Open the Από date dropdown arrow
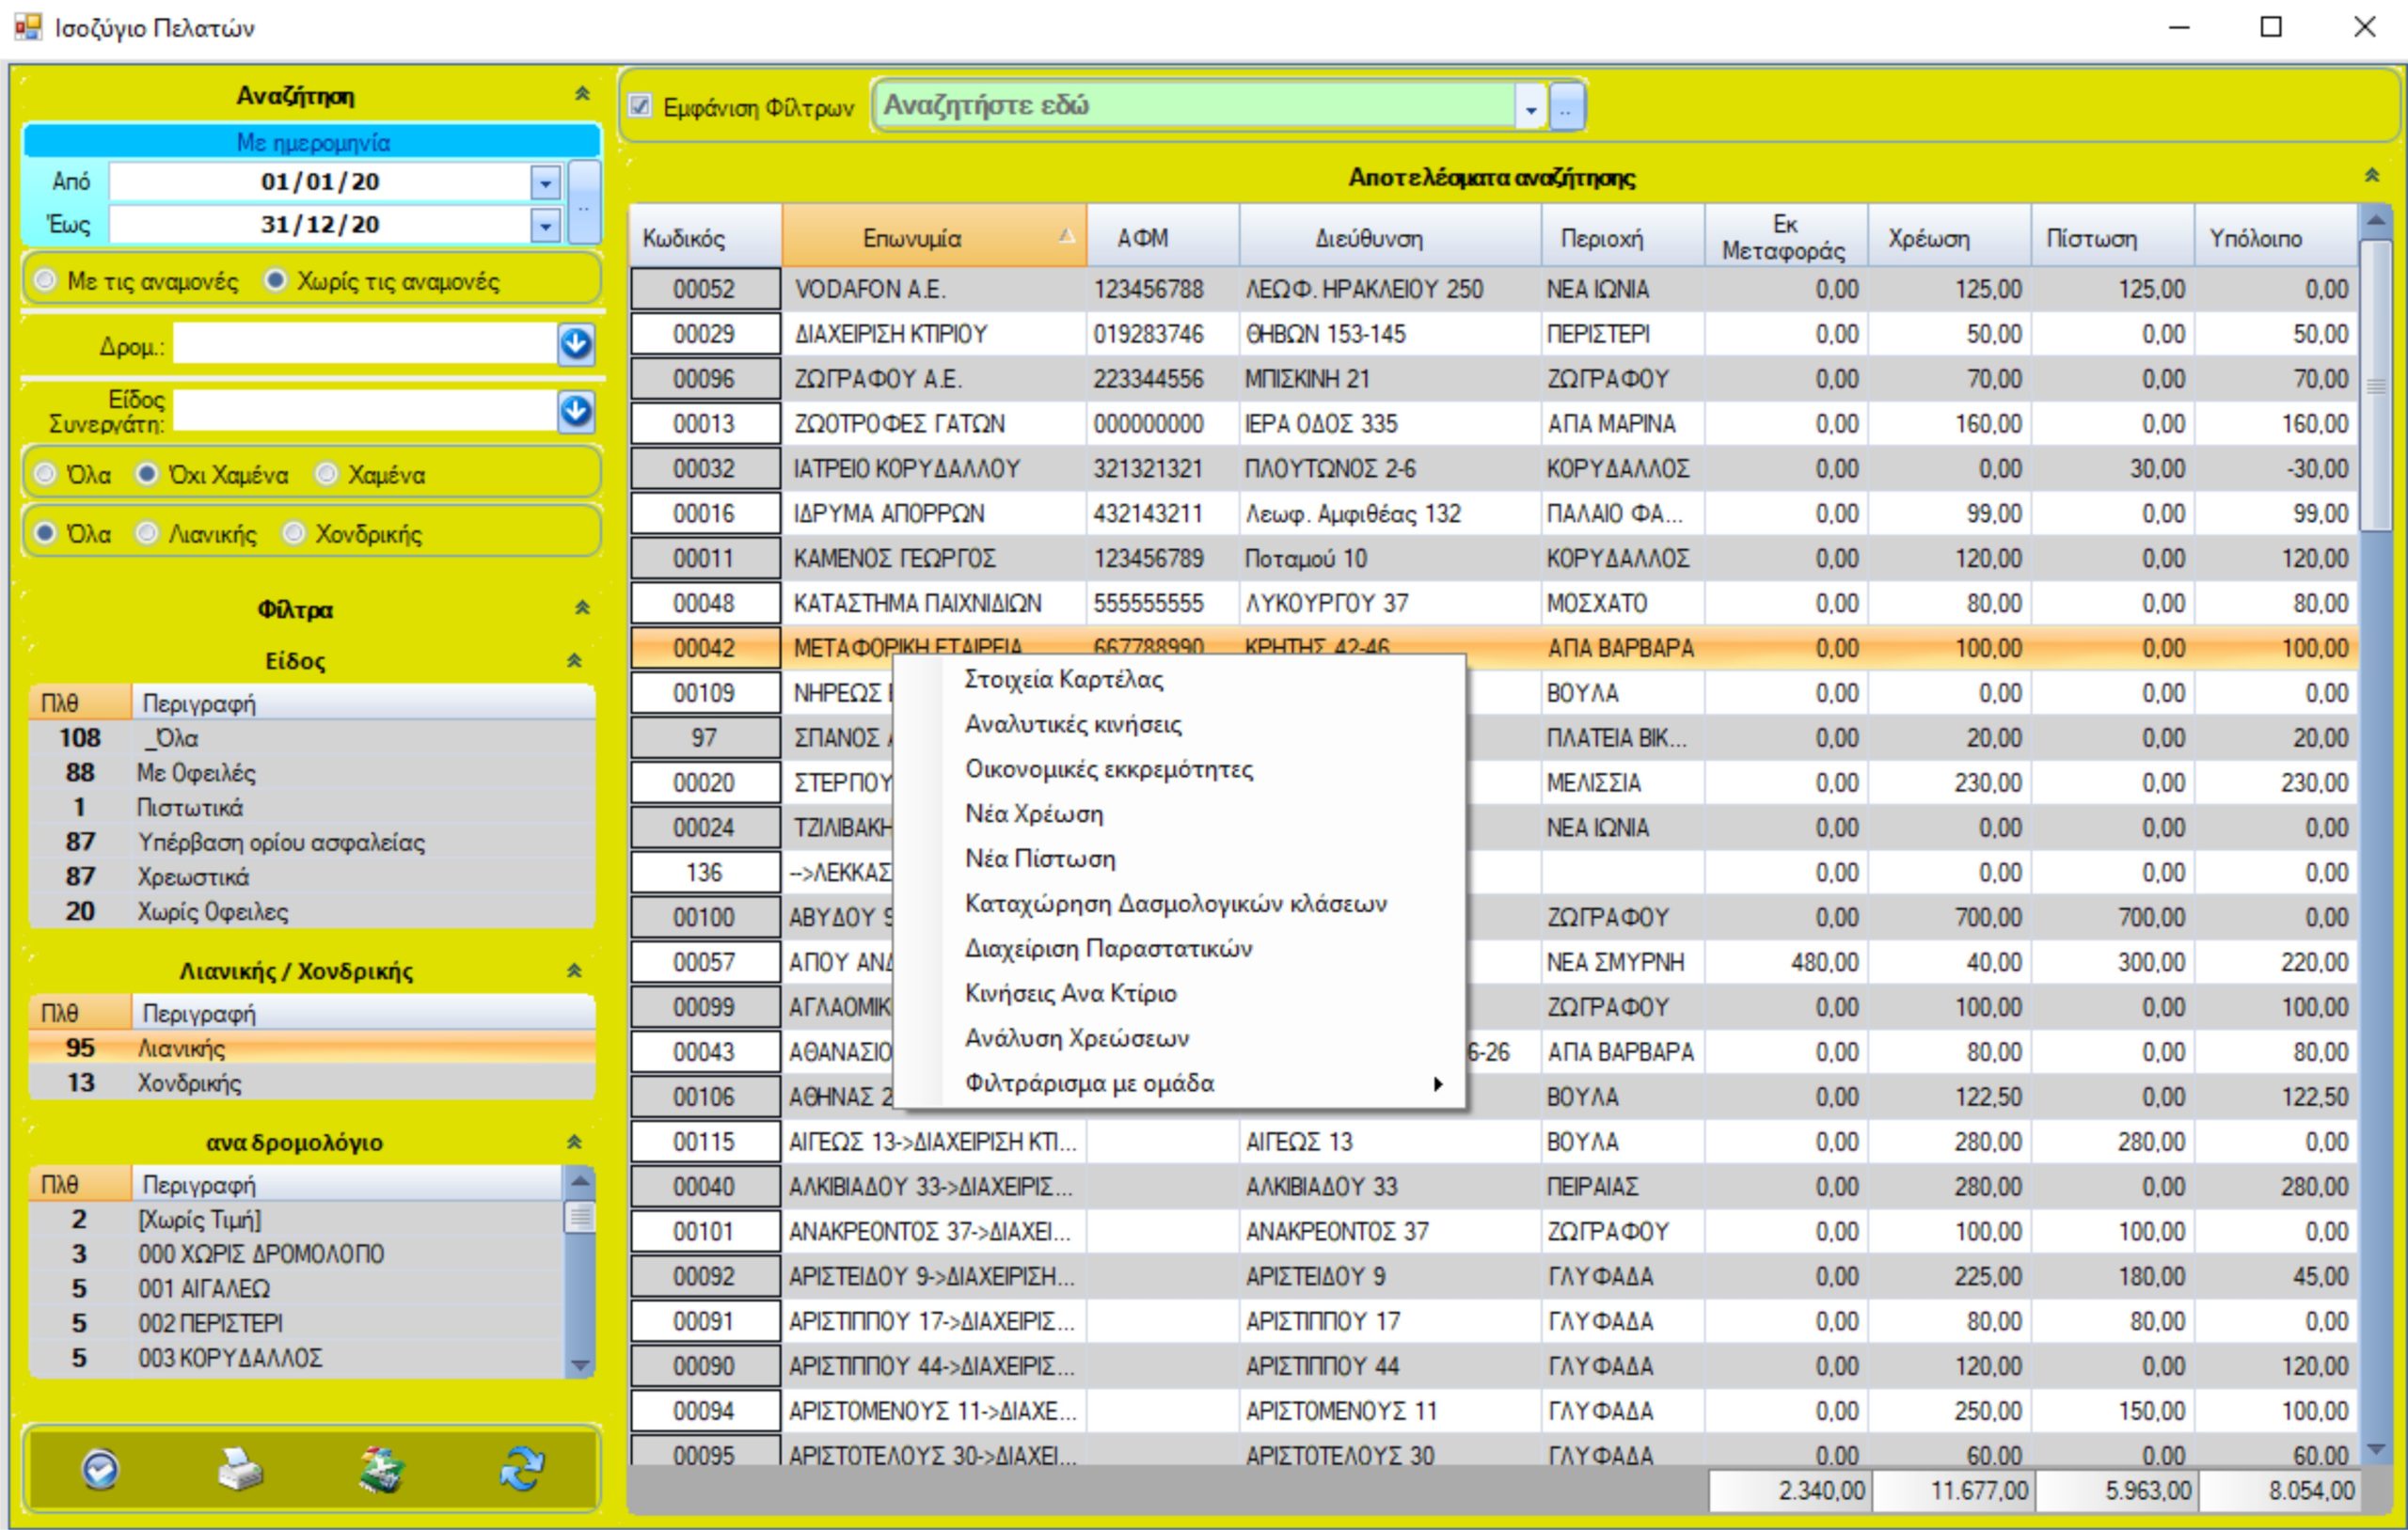The image size is (2408, 1530). 545,182
